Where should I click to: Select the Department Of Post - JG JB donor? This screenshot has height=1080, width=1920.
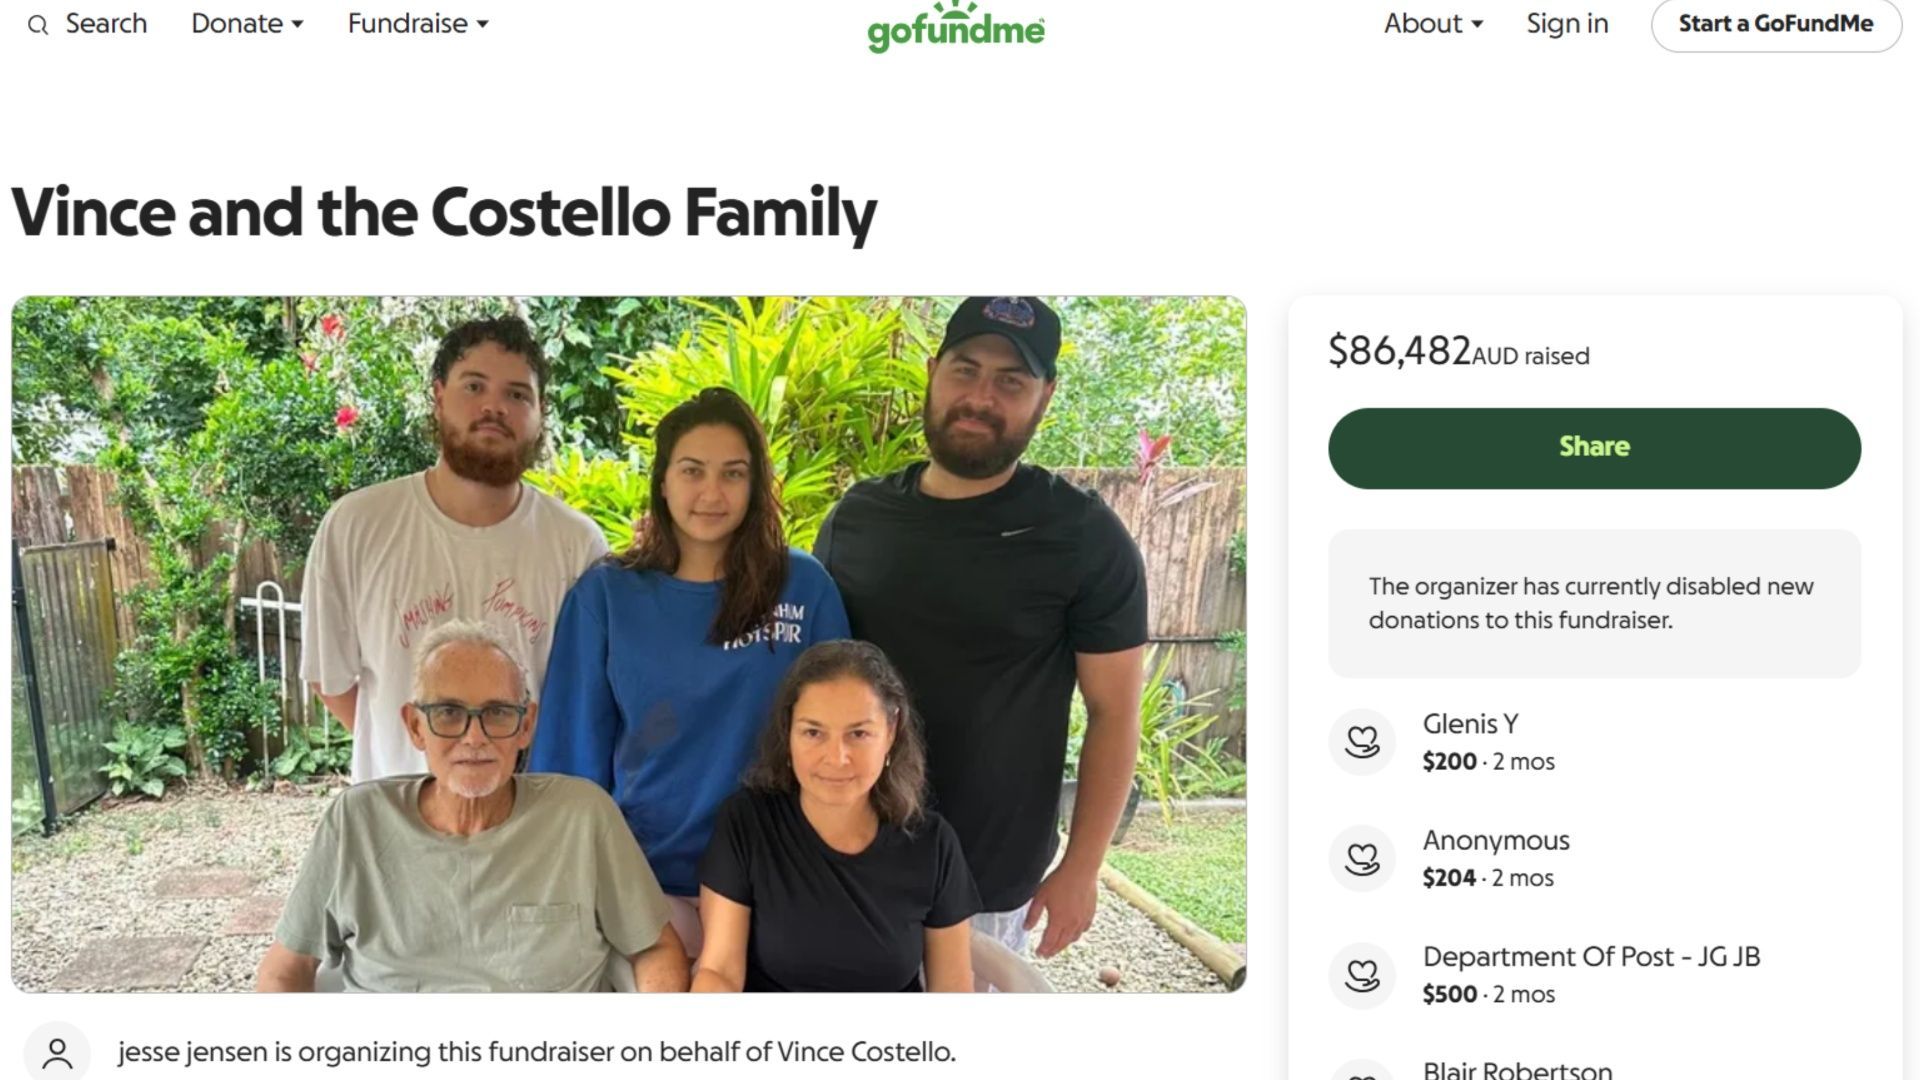(x=1590, y=957)
